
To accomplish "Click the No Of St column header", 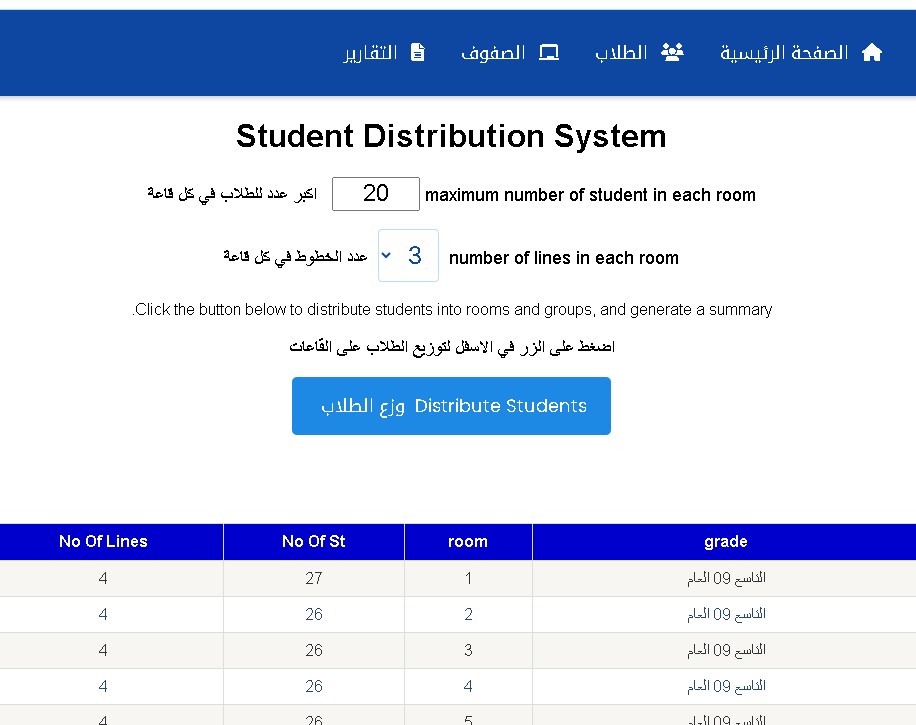I will coord(313,542).
